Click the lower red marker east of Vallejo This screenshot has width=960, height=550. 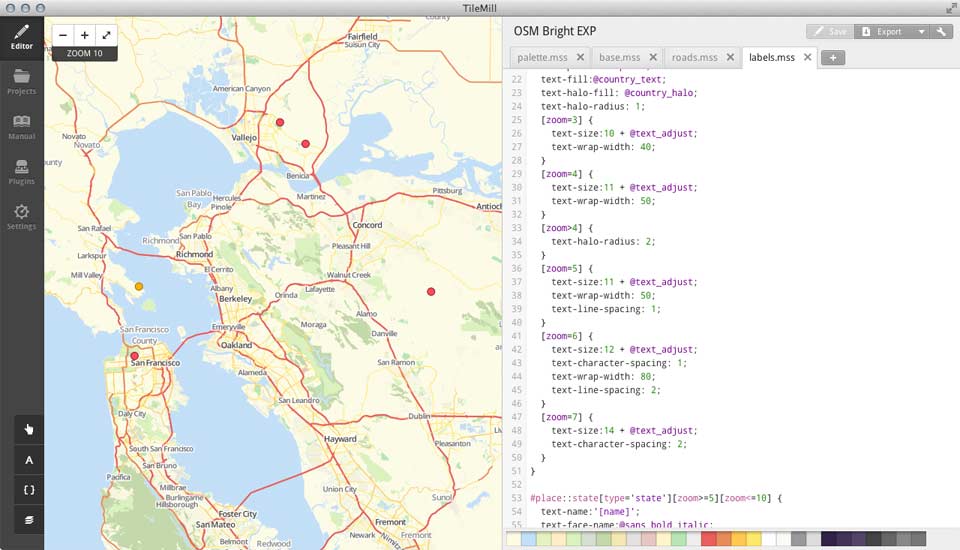pos(306,144)
